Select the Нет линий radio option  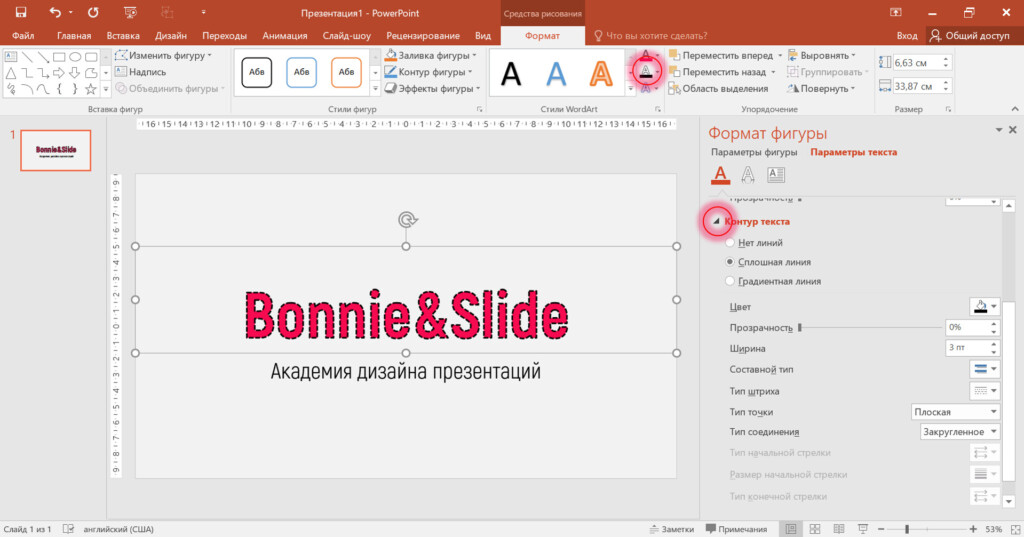point(731,242)
